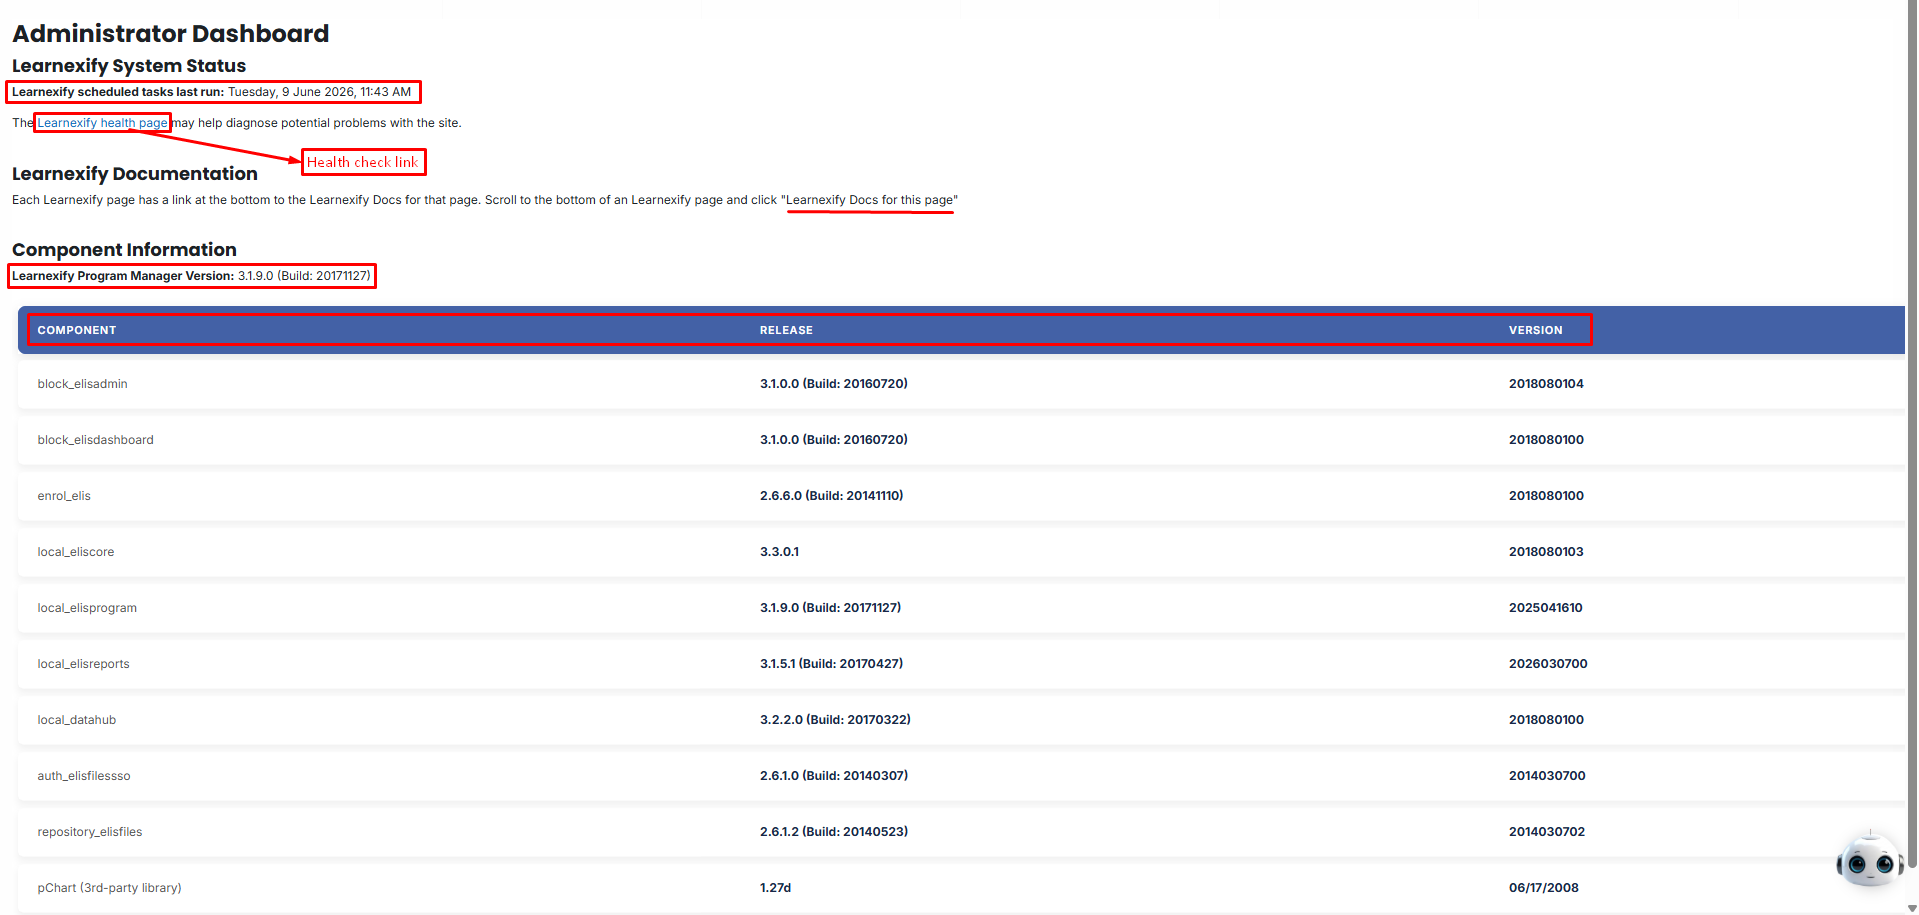Click the auth_elisfilessso component entry

pyautogui.click(x=84, y=776)
